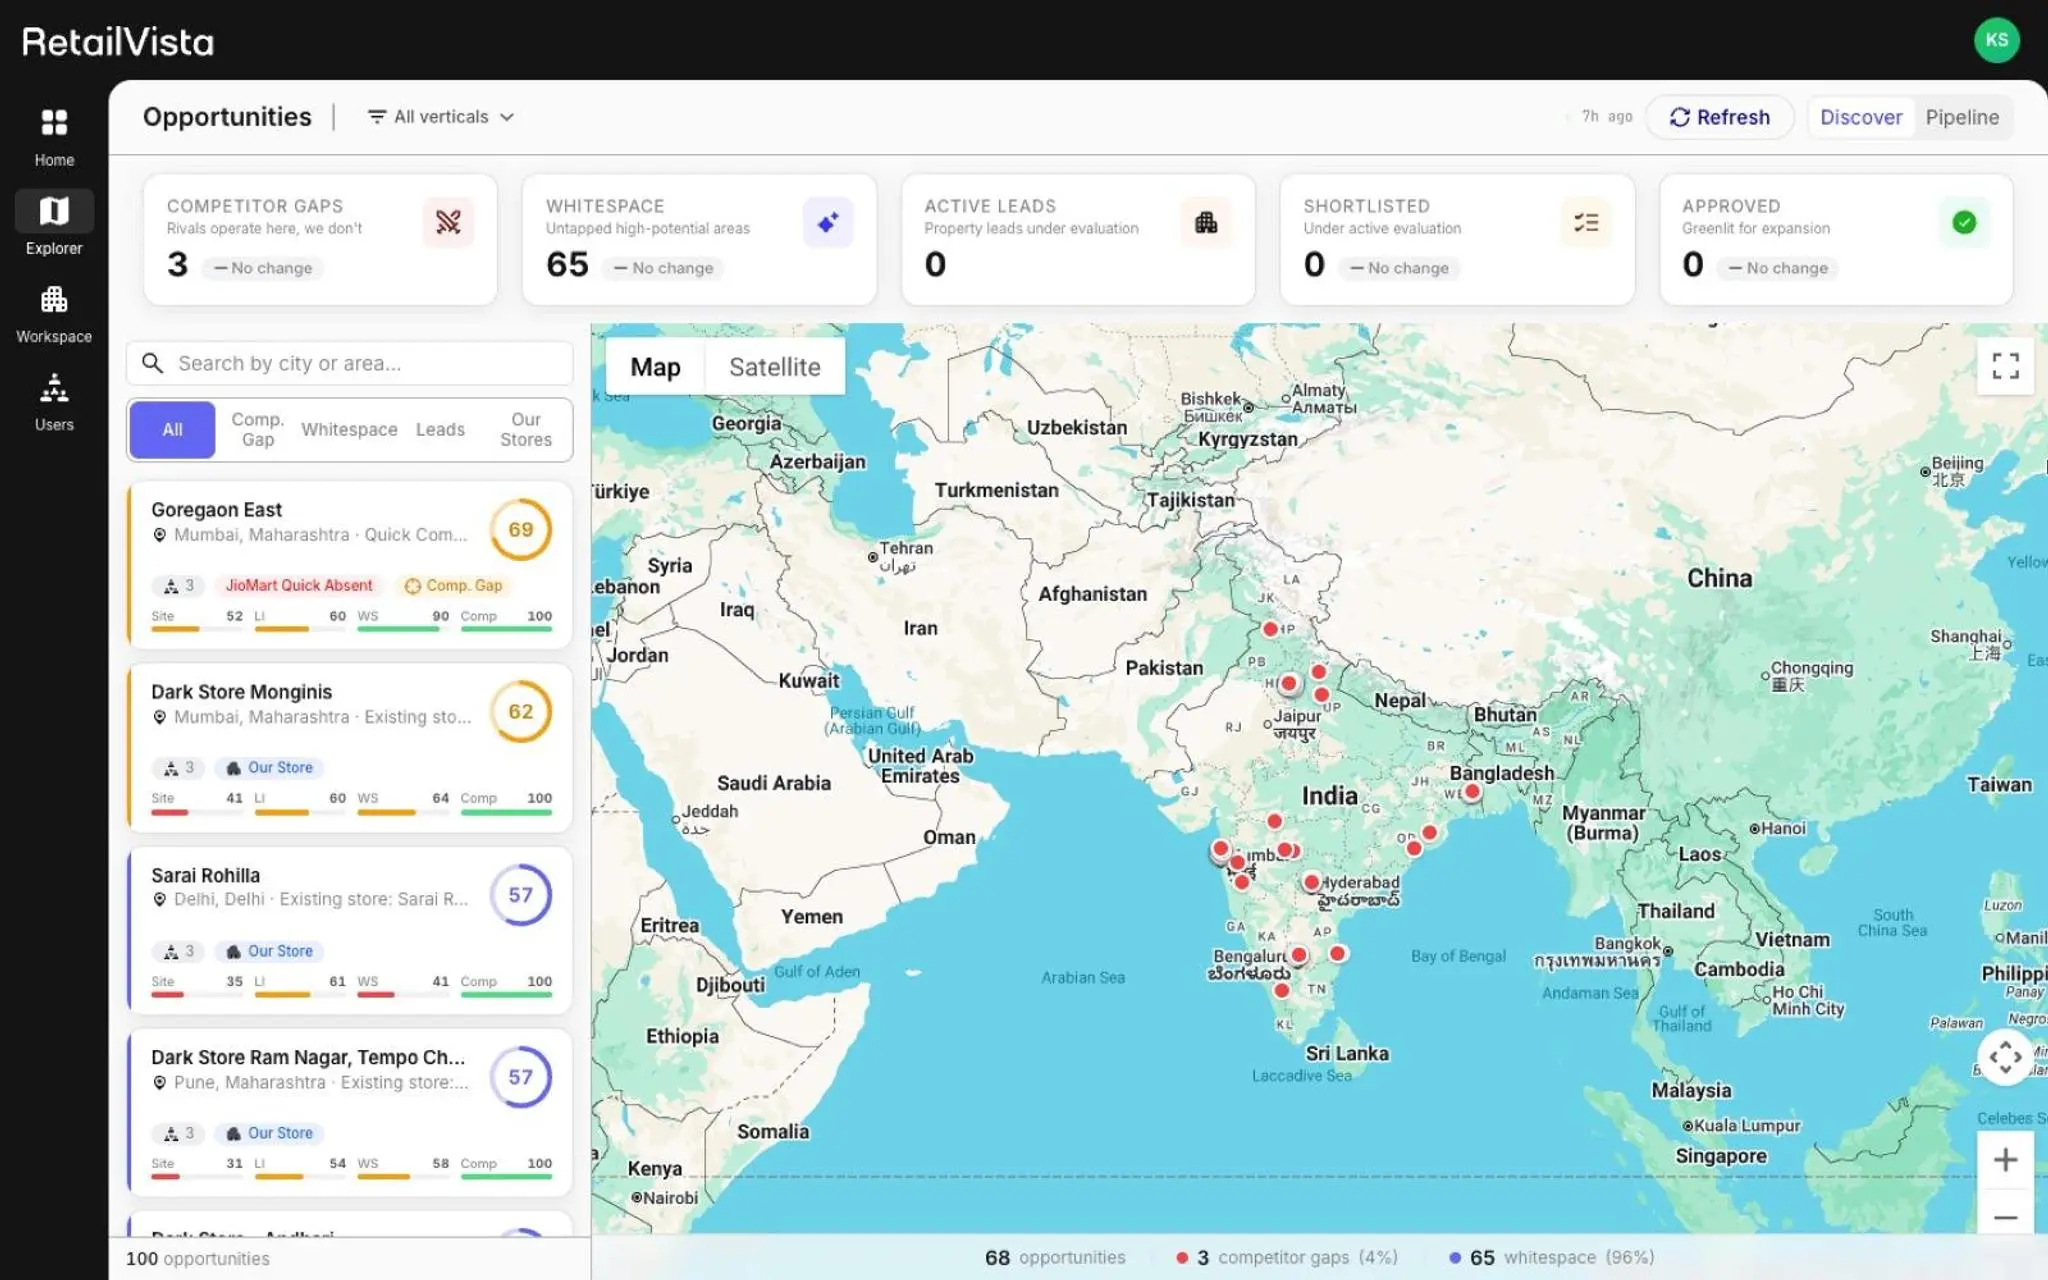This screenshot has height=1280, width=2048.
Task: Switch to the Discover view
Action: pos(1860,117)
